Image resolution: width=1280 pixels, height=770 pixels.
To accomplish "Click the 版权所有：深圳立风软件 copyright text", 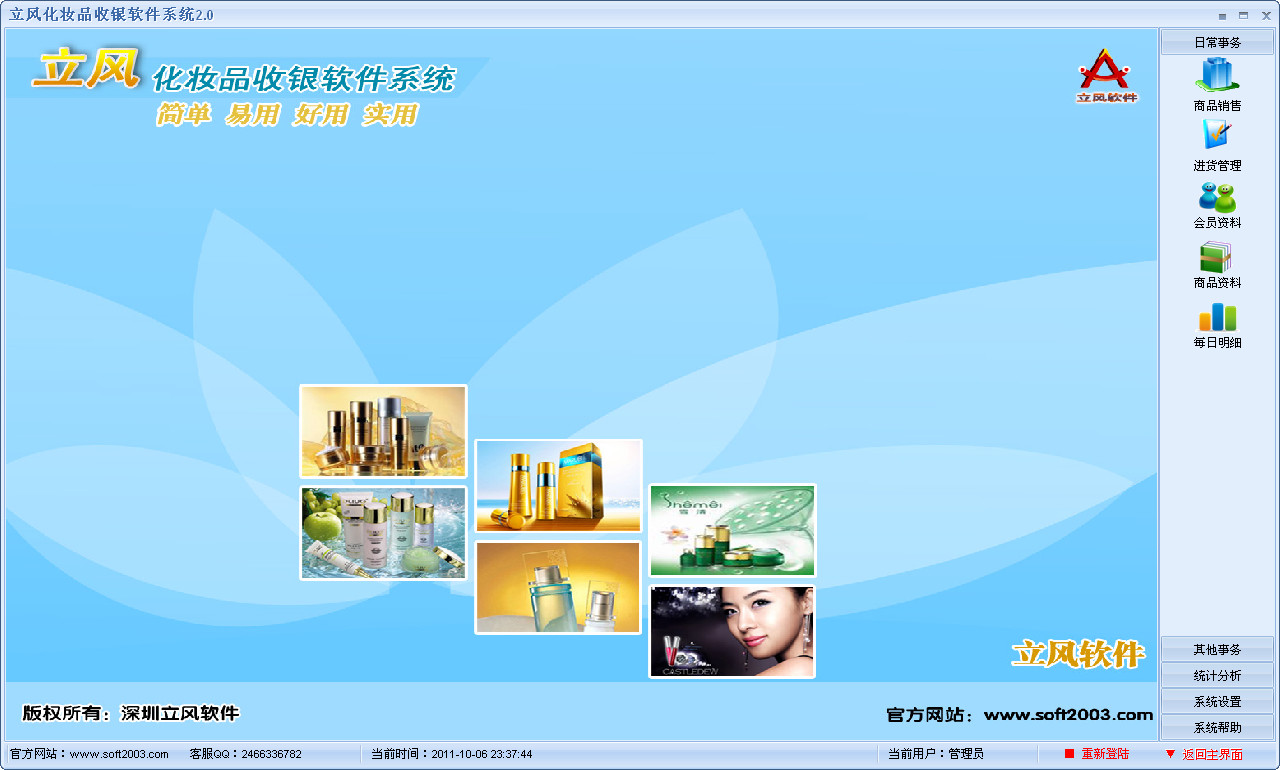I will (131, 713).
